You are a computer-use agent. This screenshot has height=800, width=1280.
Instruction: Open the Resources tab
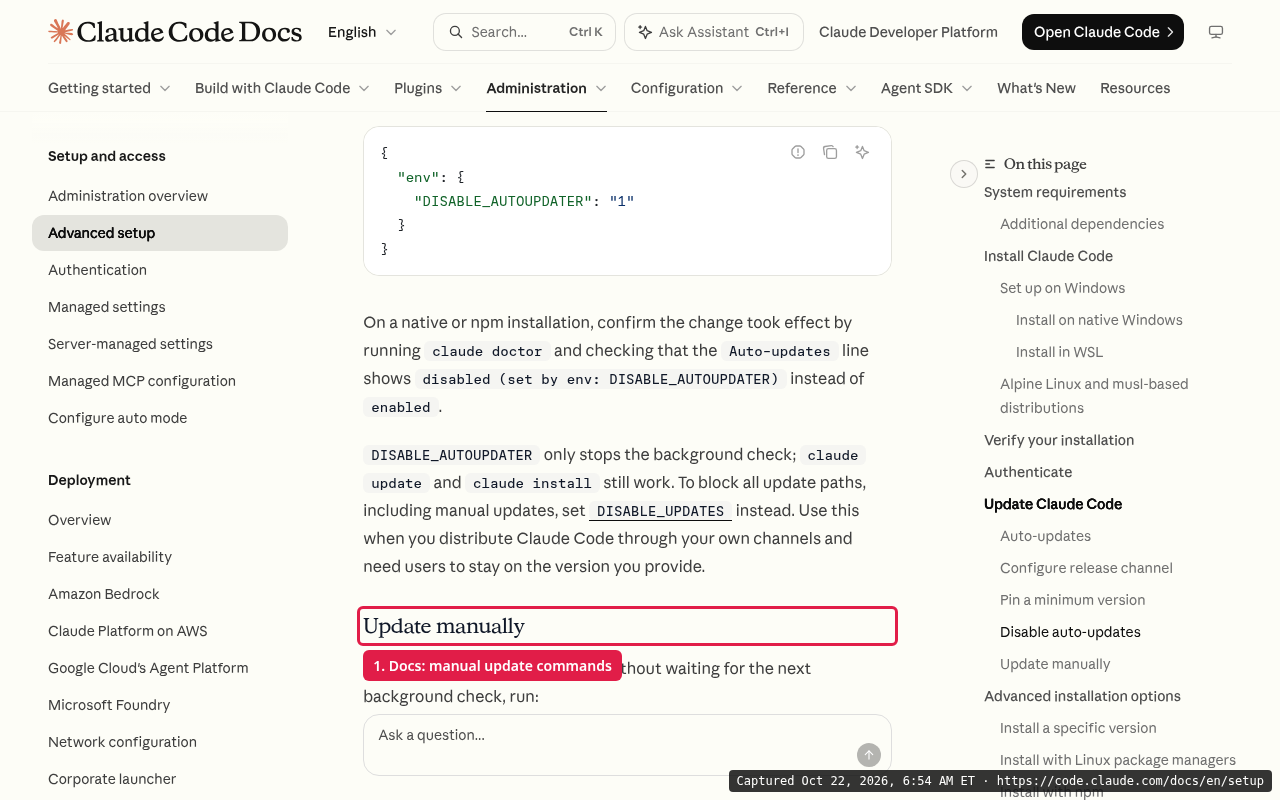coord(1135,88)
